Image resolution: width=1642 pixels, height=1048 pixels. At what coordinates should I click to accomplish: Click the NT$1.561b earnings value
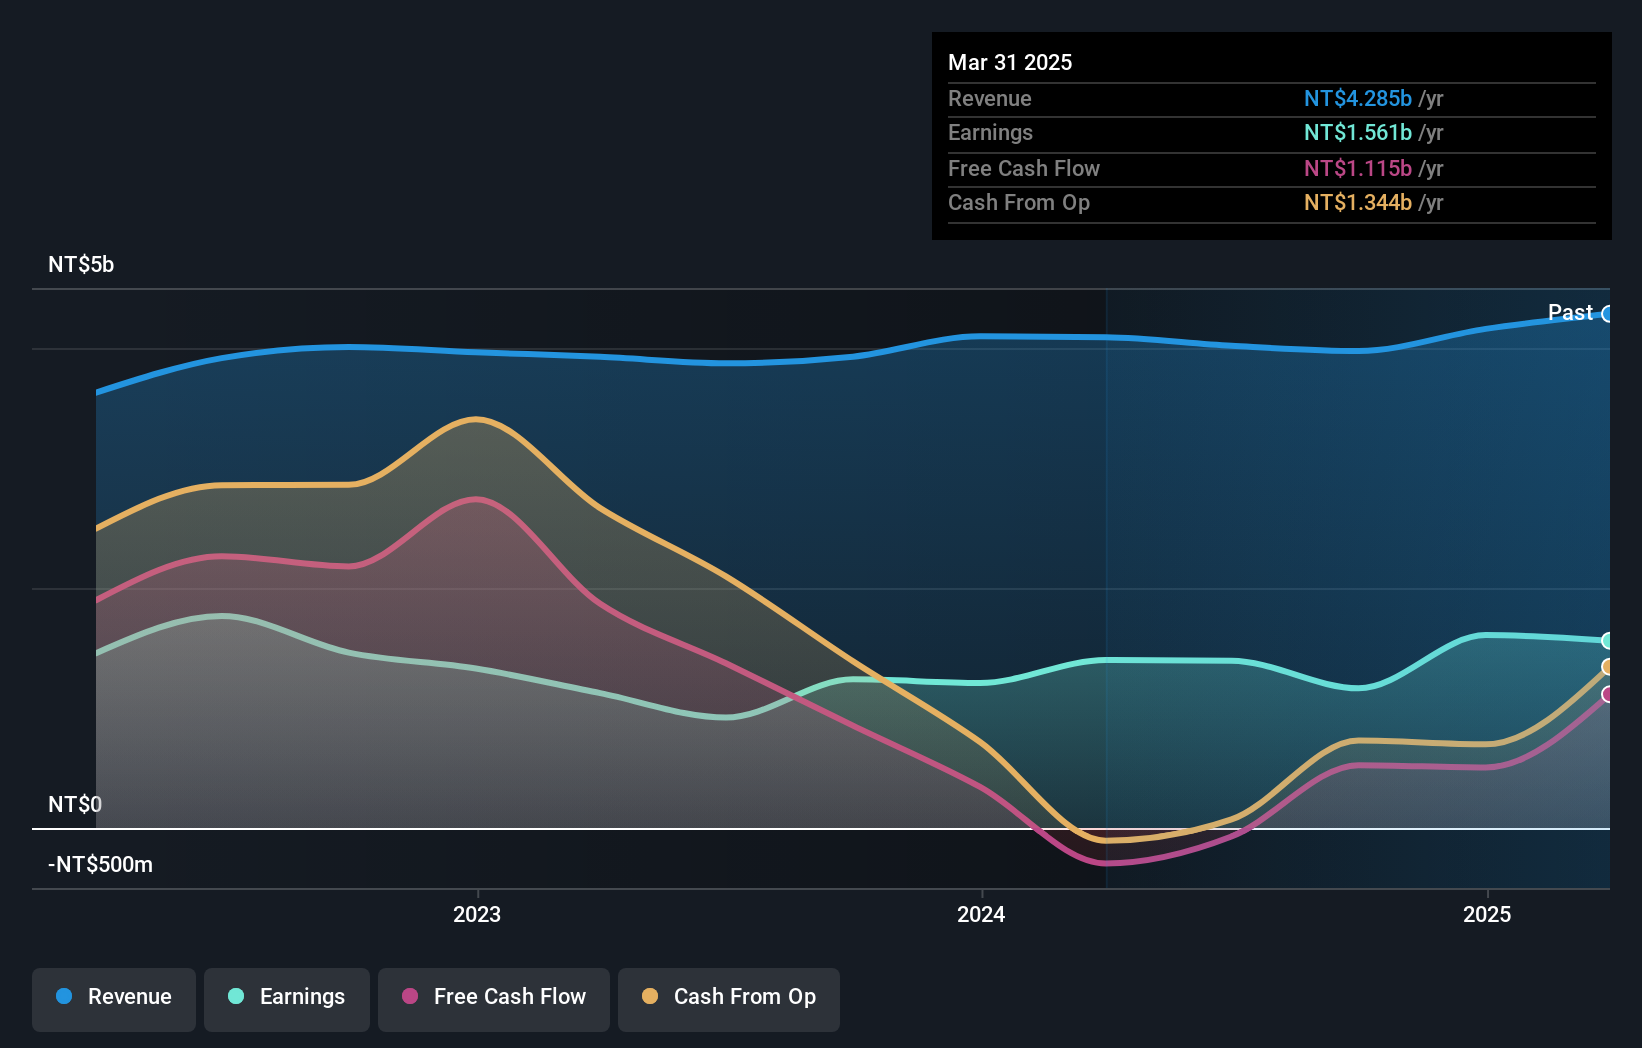click(1358, 132)
